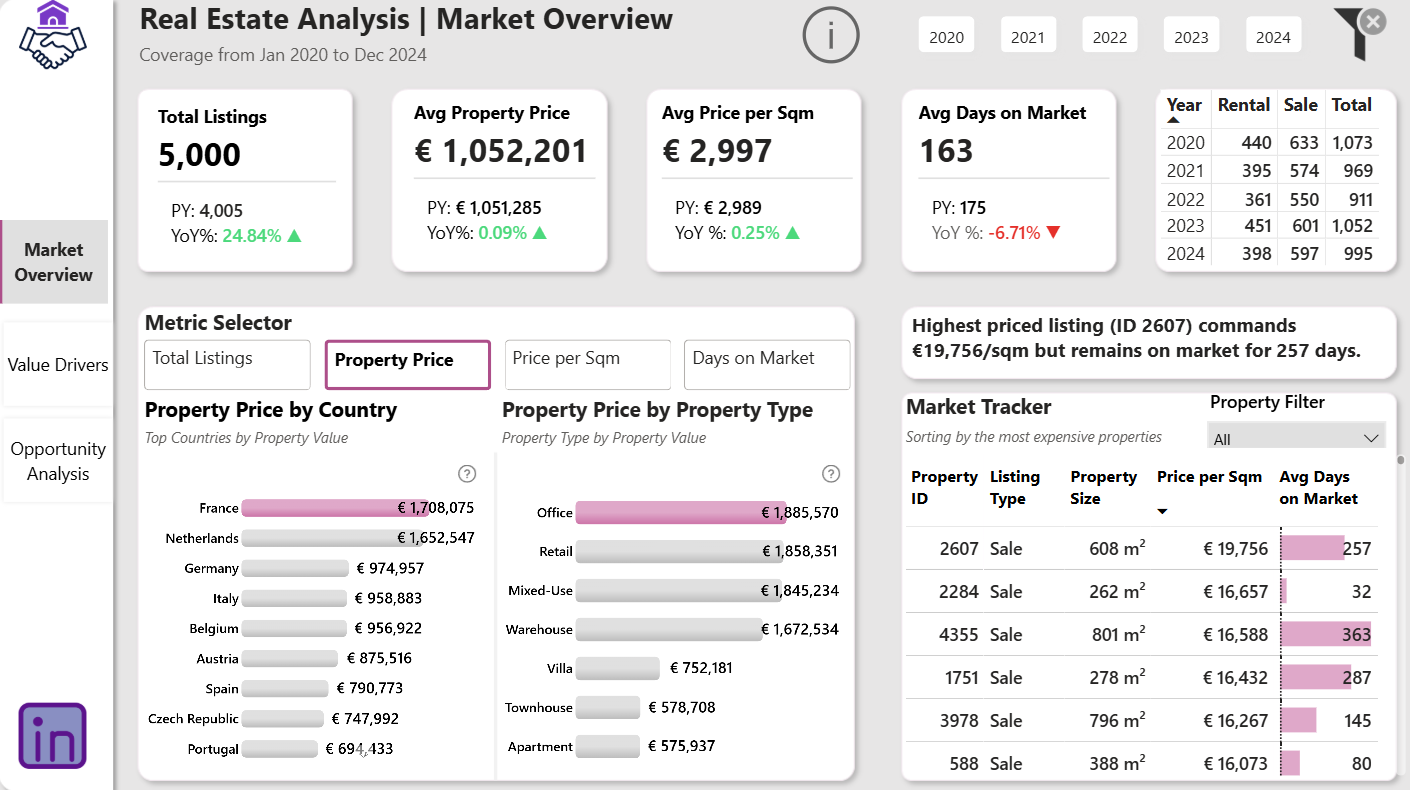Filter by year 2022
Image resolution: width=1410 pixels, height=790 pixels.
pos(1110,36)
